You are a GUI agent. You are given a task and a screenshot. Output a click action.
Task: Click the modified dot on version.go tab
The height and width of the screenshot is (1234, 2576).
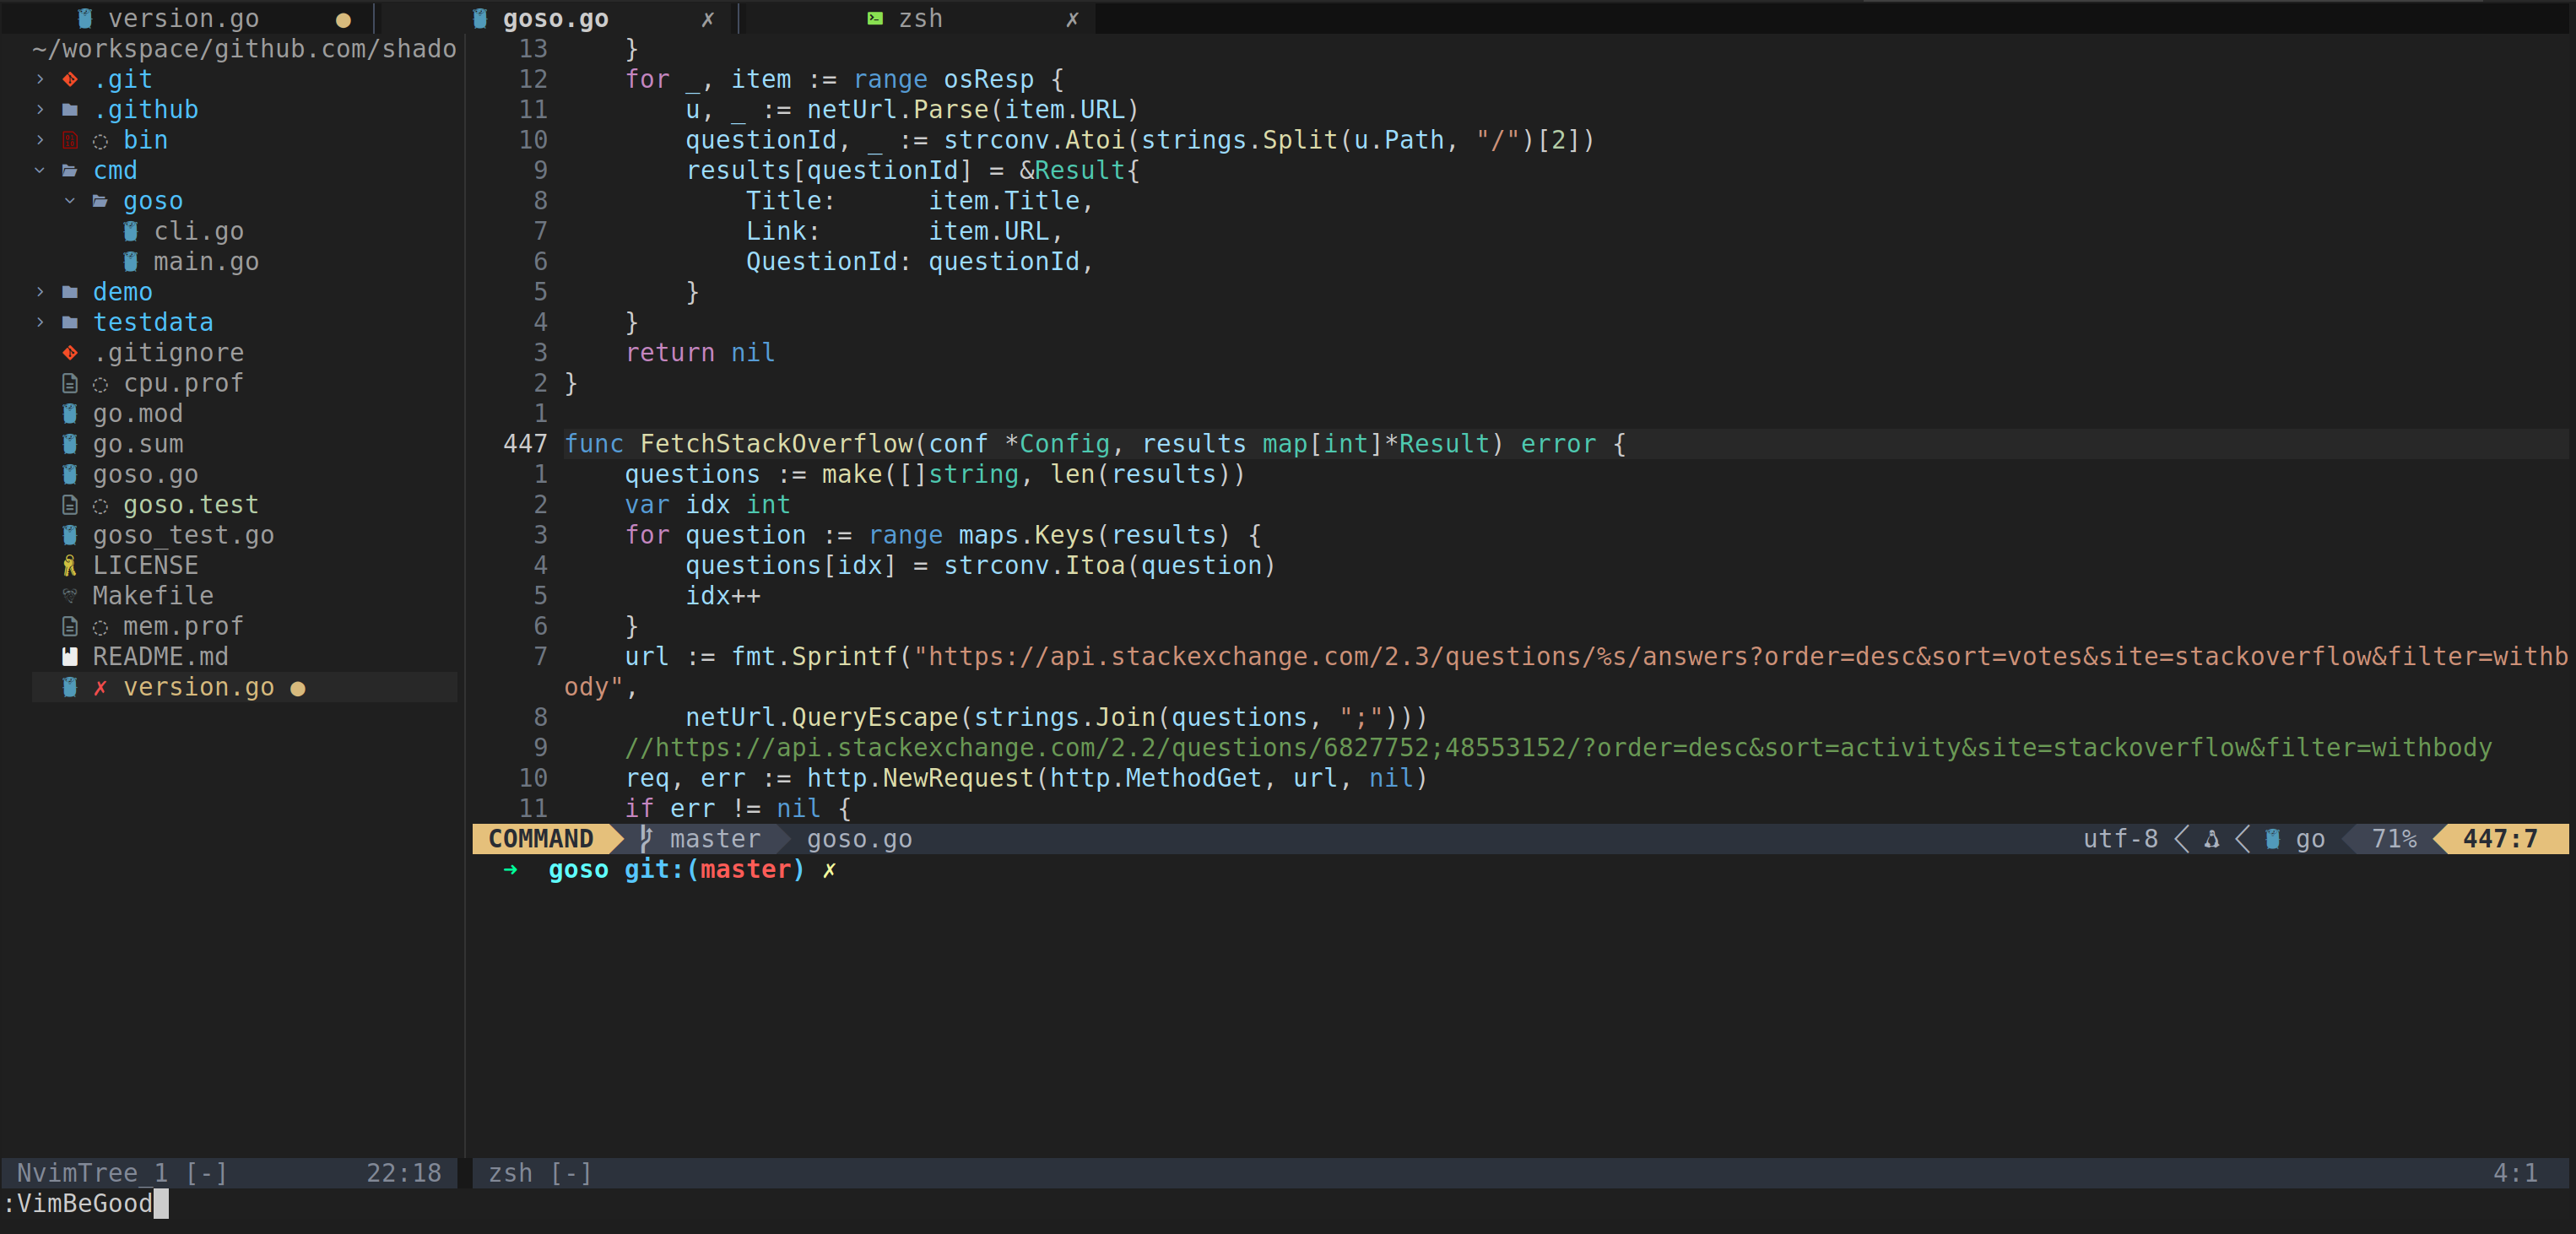[x=343, y=20]
